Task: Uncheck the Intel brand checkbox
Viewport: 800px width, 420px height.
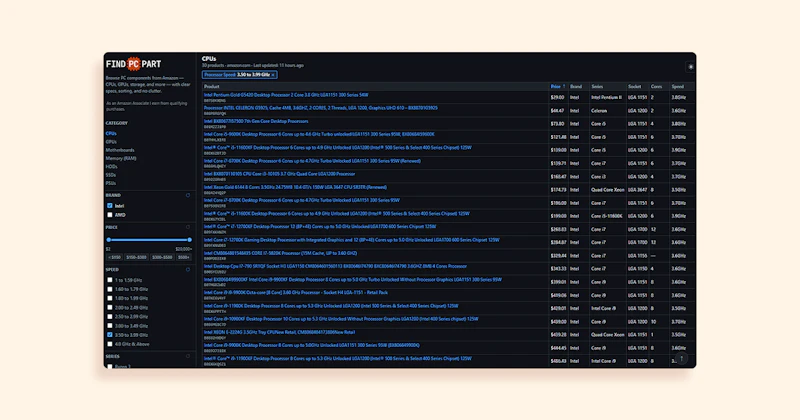Action: [110, 206]
